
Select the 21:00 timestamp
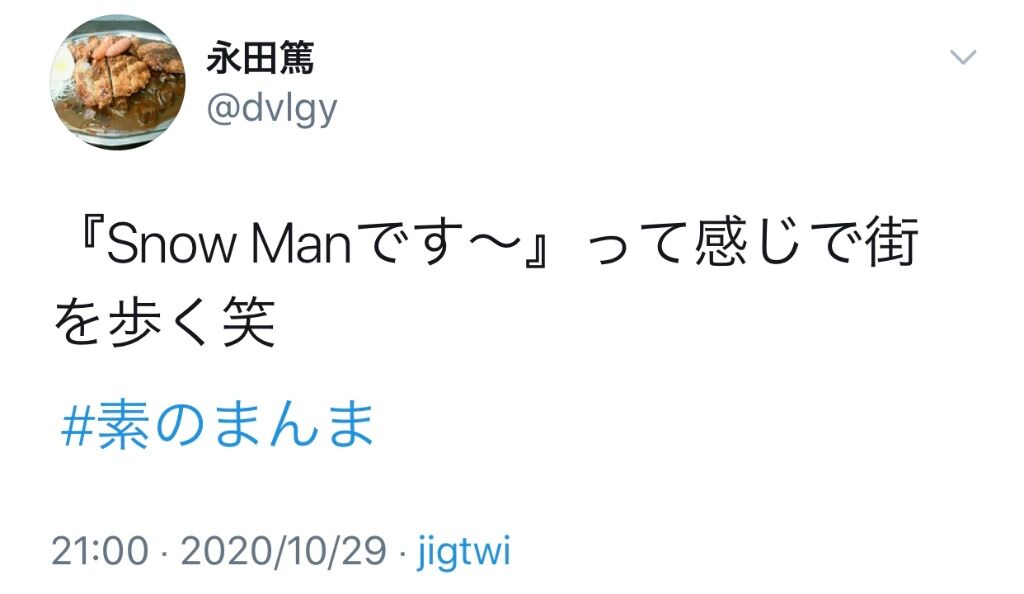click(x=100, y=551)
